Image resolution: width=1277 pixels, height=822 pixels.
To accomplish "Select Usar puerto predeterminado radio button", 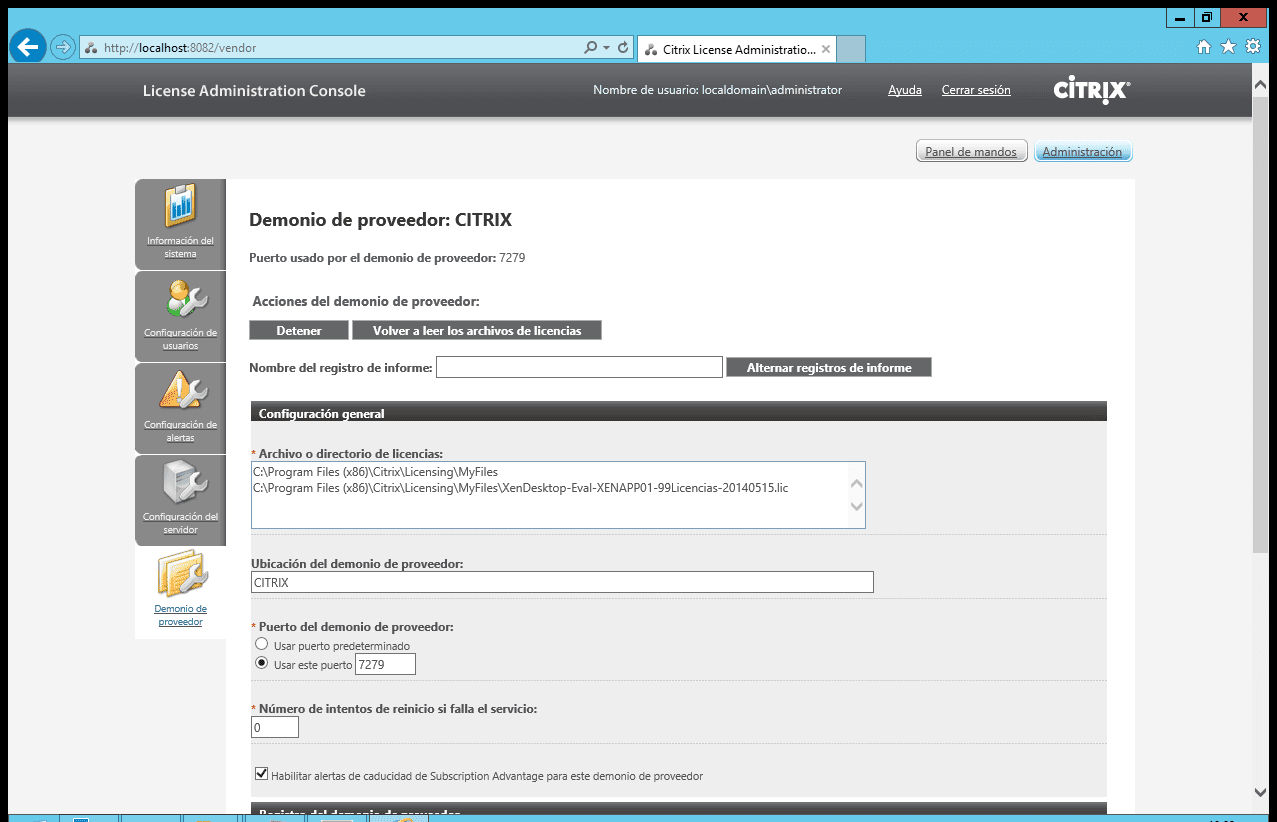I will click(262, 645).
